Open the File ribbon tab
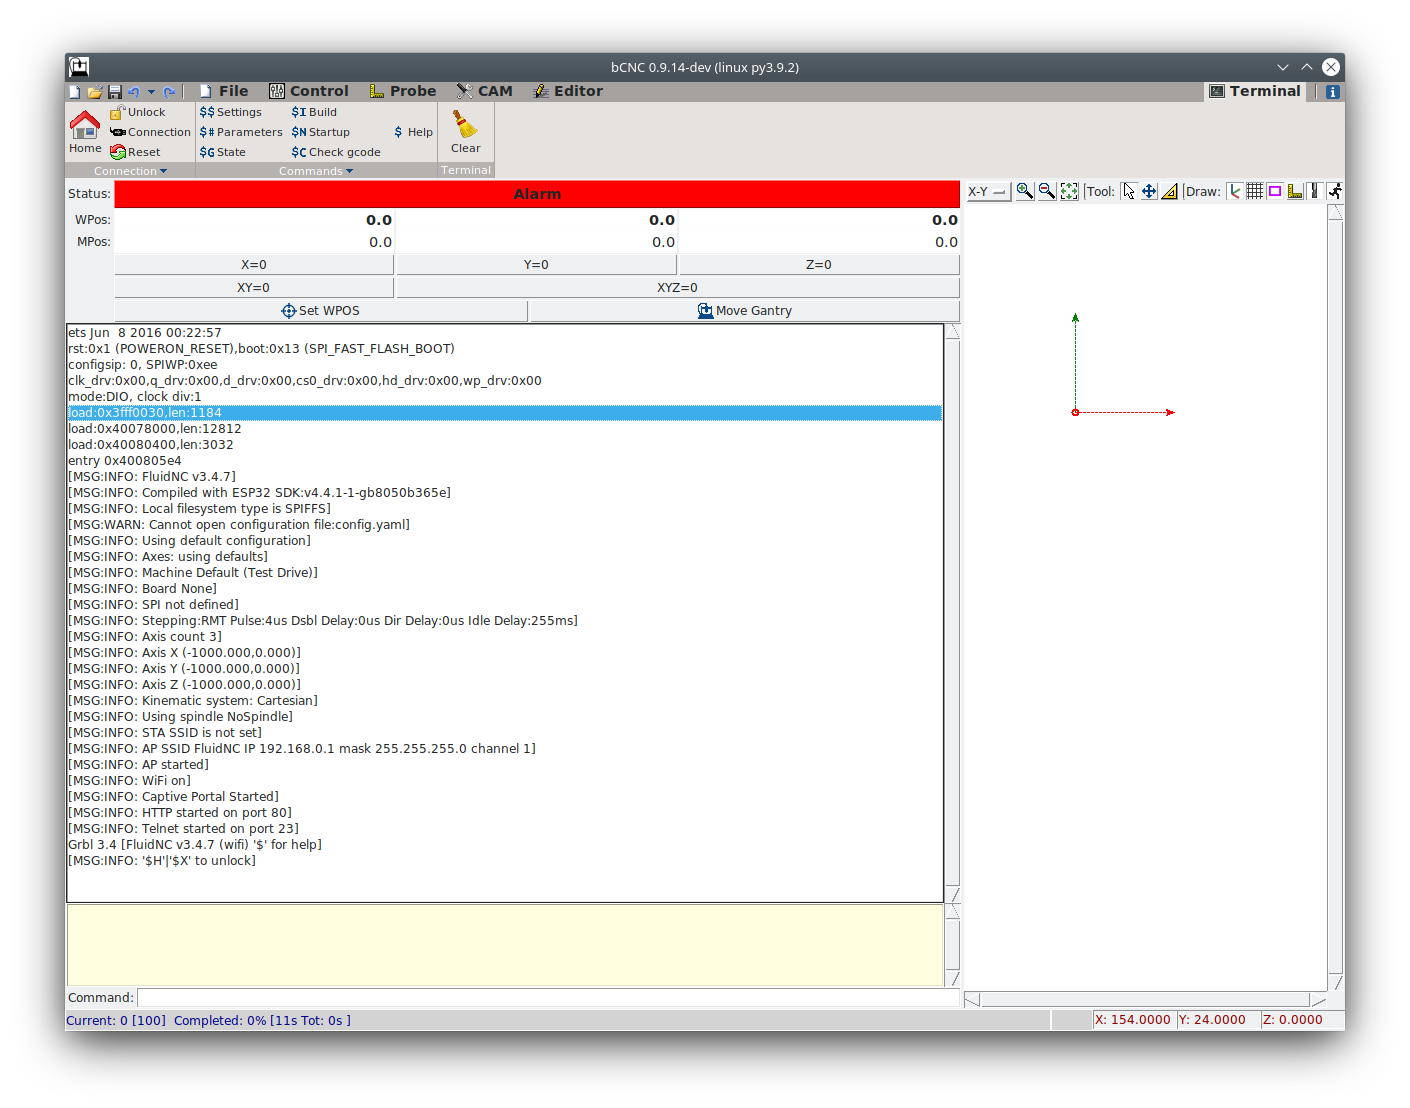This screenshot has height=1108, width=1410. (x=223, y=91)
